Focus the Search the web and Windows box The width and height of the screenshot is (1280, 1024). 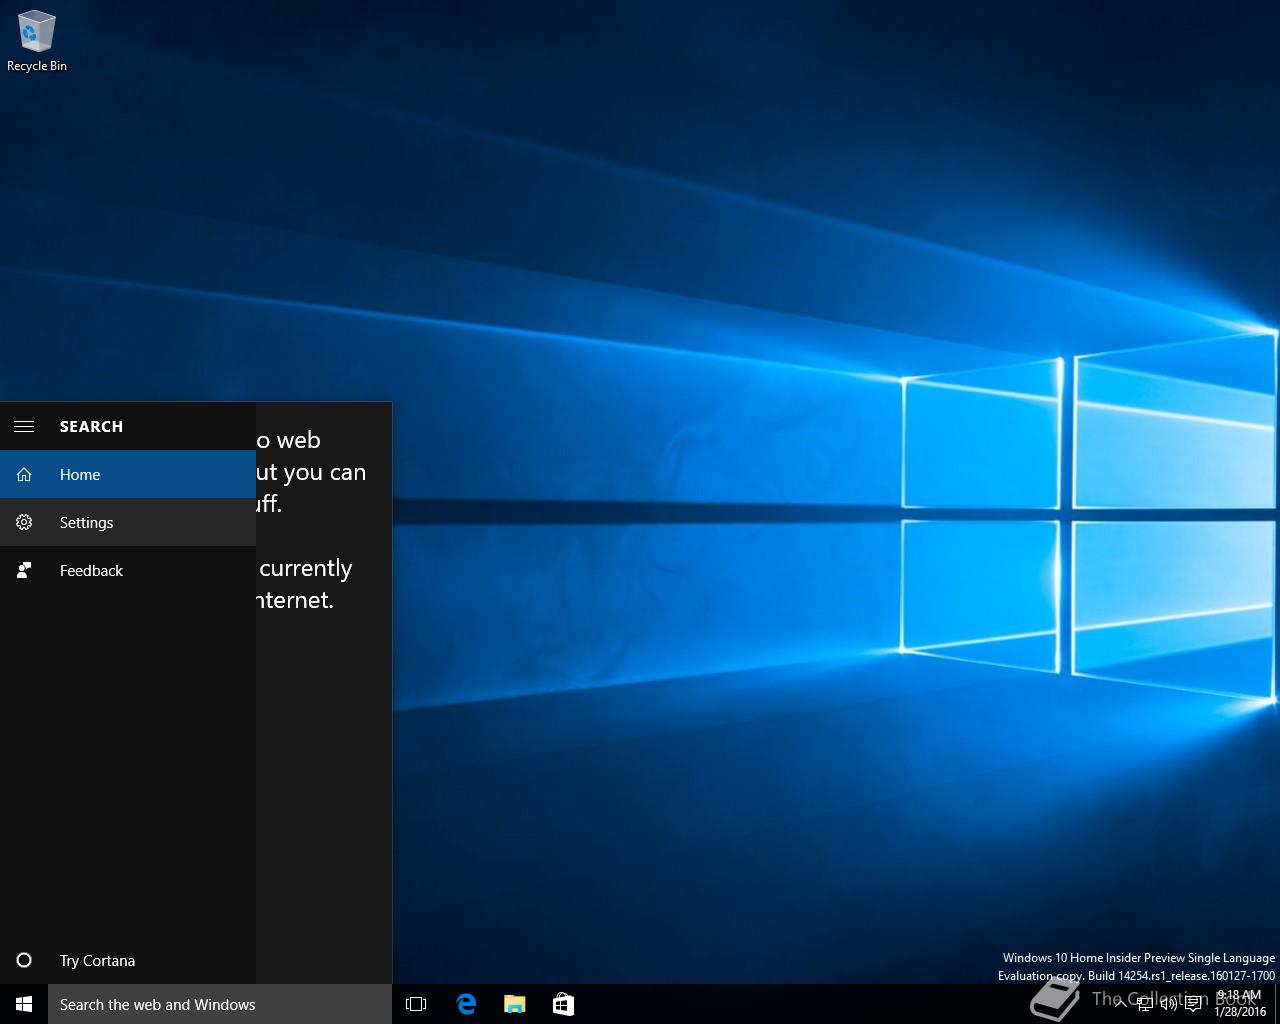click(220, 1004)
